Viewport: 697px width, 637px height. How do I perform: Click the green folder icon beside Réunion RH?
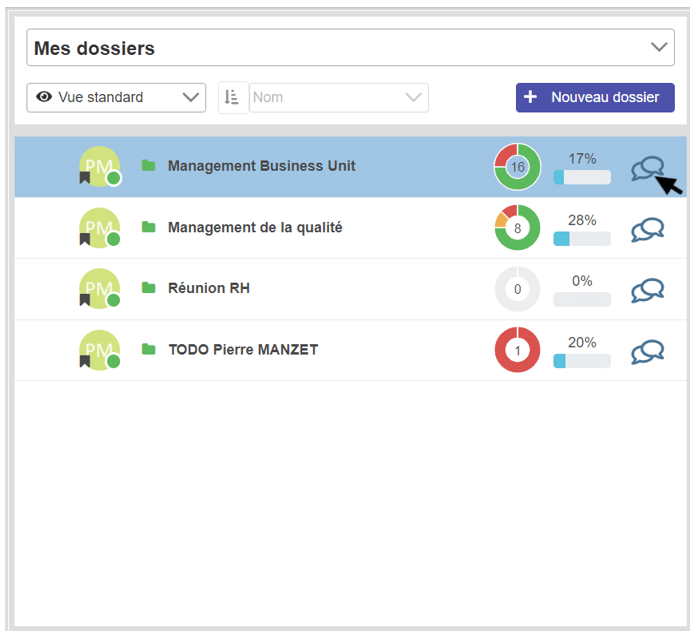click(149, 288)
